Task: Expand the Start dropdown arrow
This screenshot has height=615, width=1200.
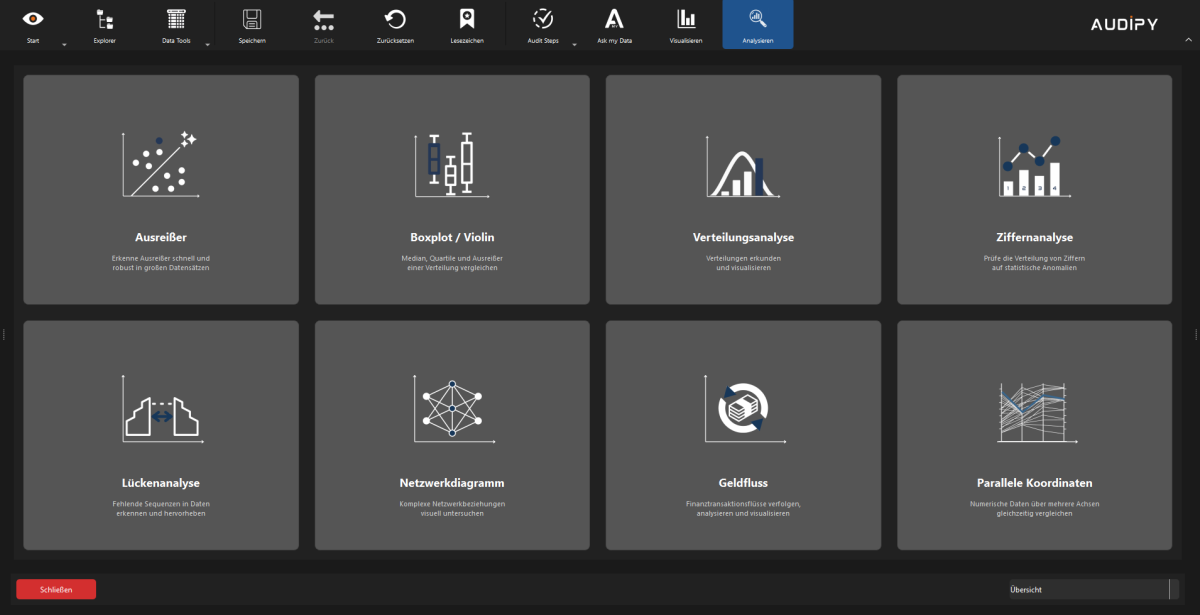Action: (x=64, y=44)
